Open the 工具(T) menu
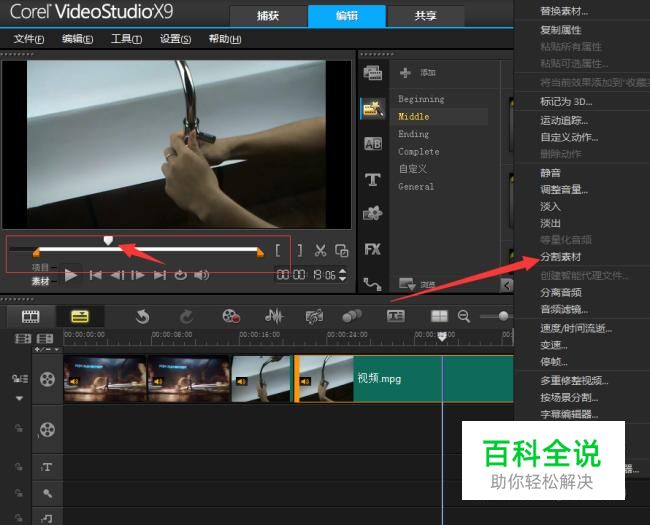650x525 pixels. 126,39
